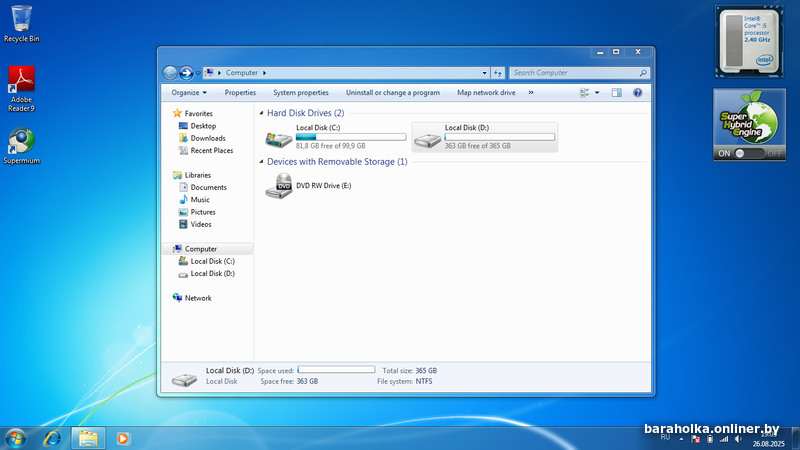Select Libraries in the navigation pane

tap(197, 175)
